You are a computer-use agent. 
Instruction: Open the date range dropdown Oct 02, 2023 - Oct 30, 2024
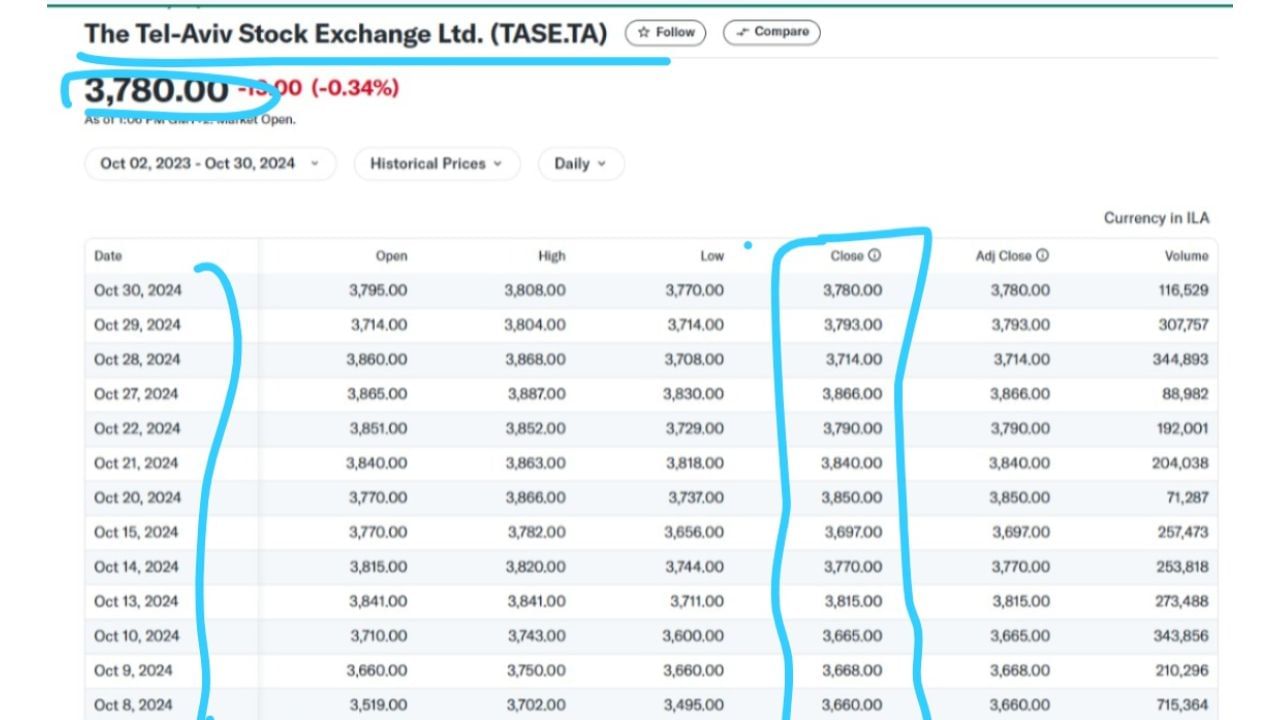click(210, 164)
